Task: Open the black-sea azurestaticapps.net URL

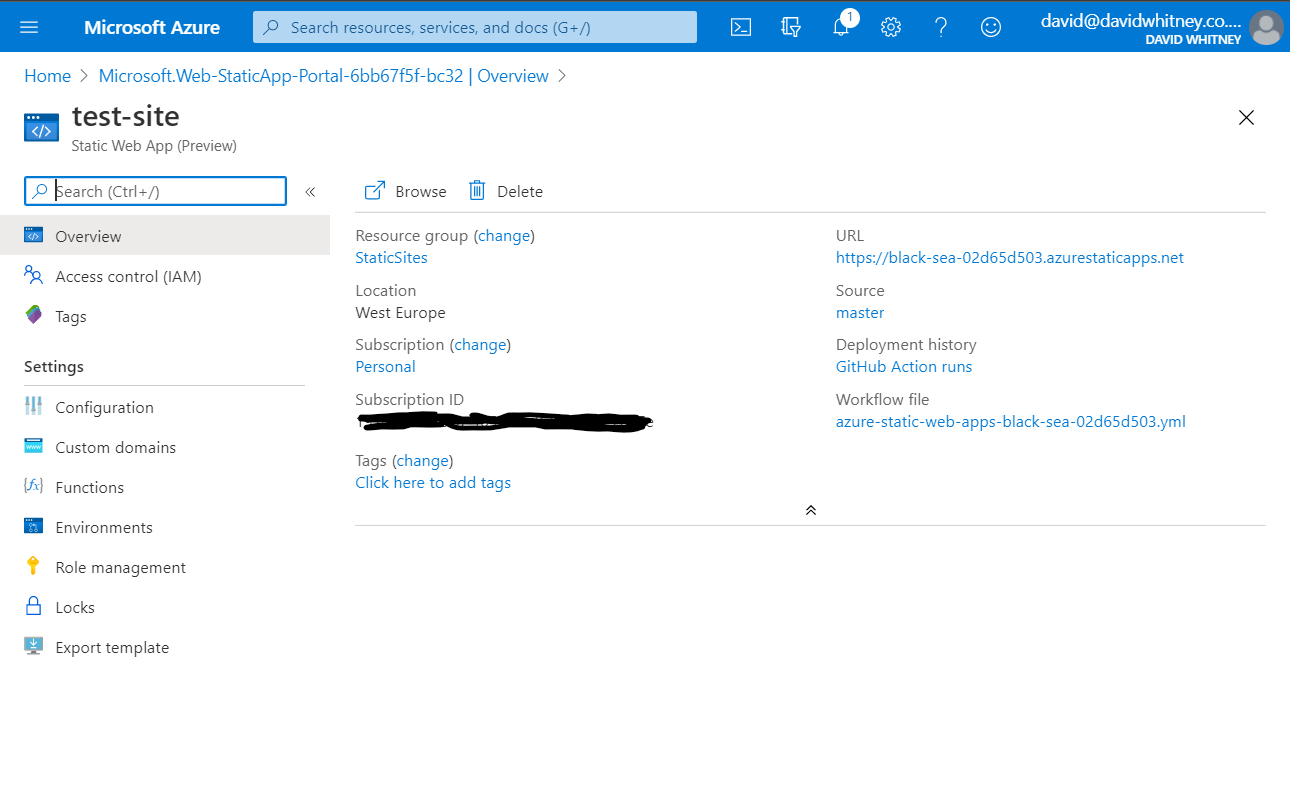Action: 1010,258
